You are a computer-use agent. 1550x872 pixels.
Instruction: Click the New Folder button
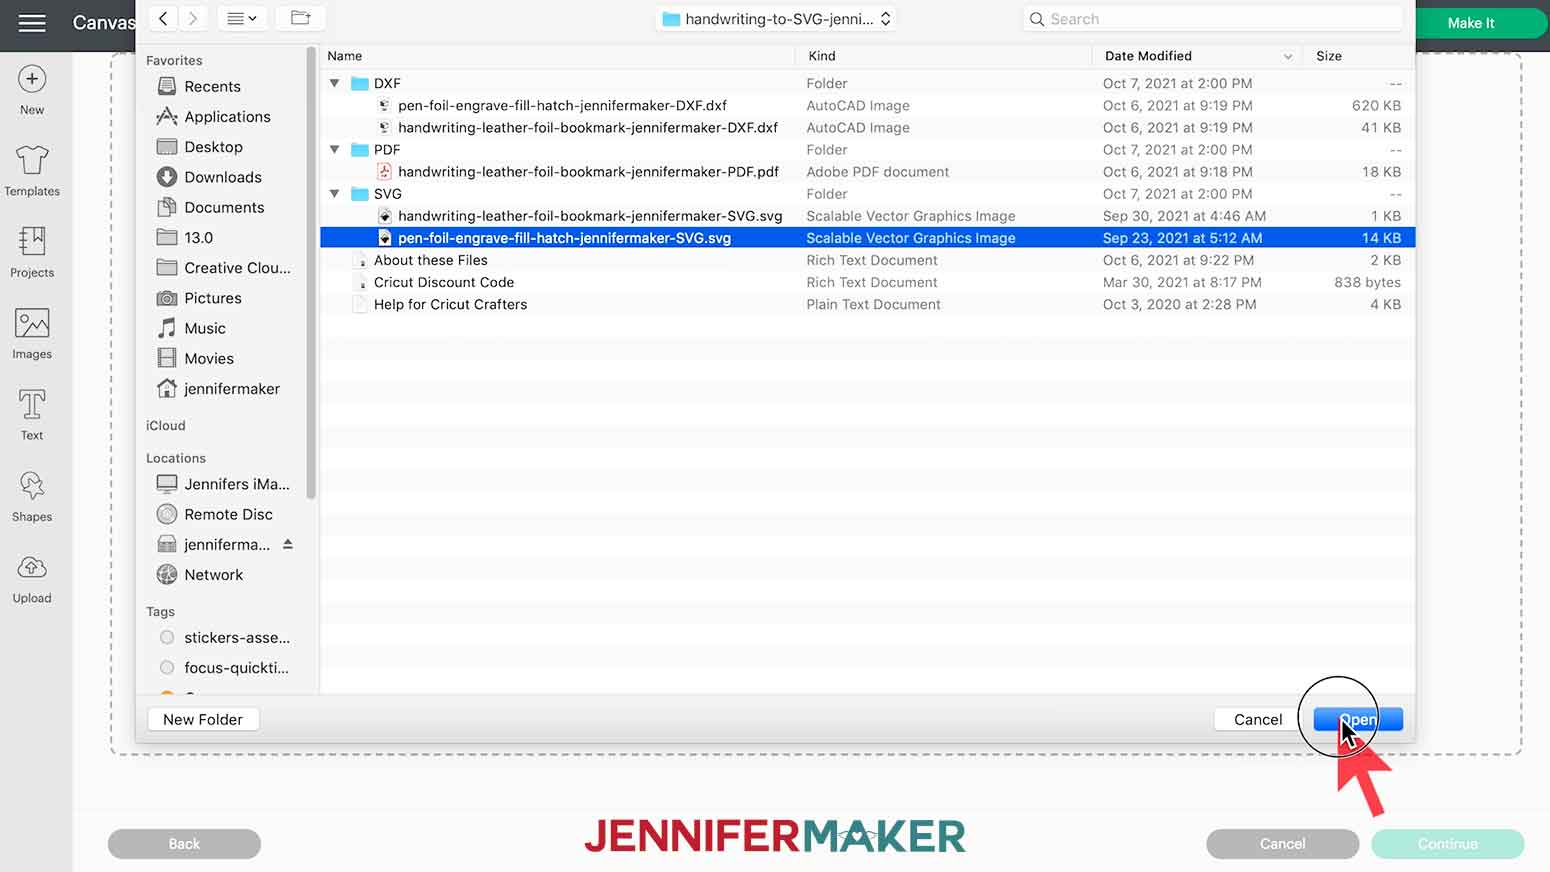click(x=203, y=719)
